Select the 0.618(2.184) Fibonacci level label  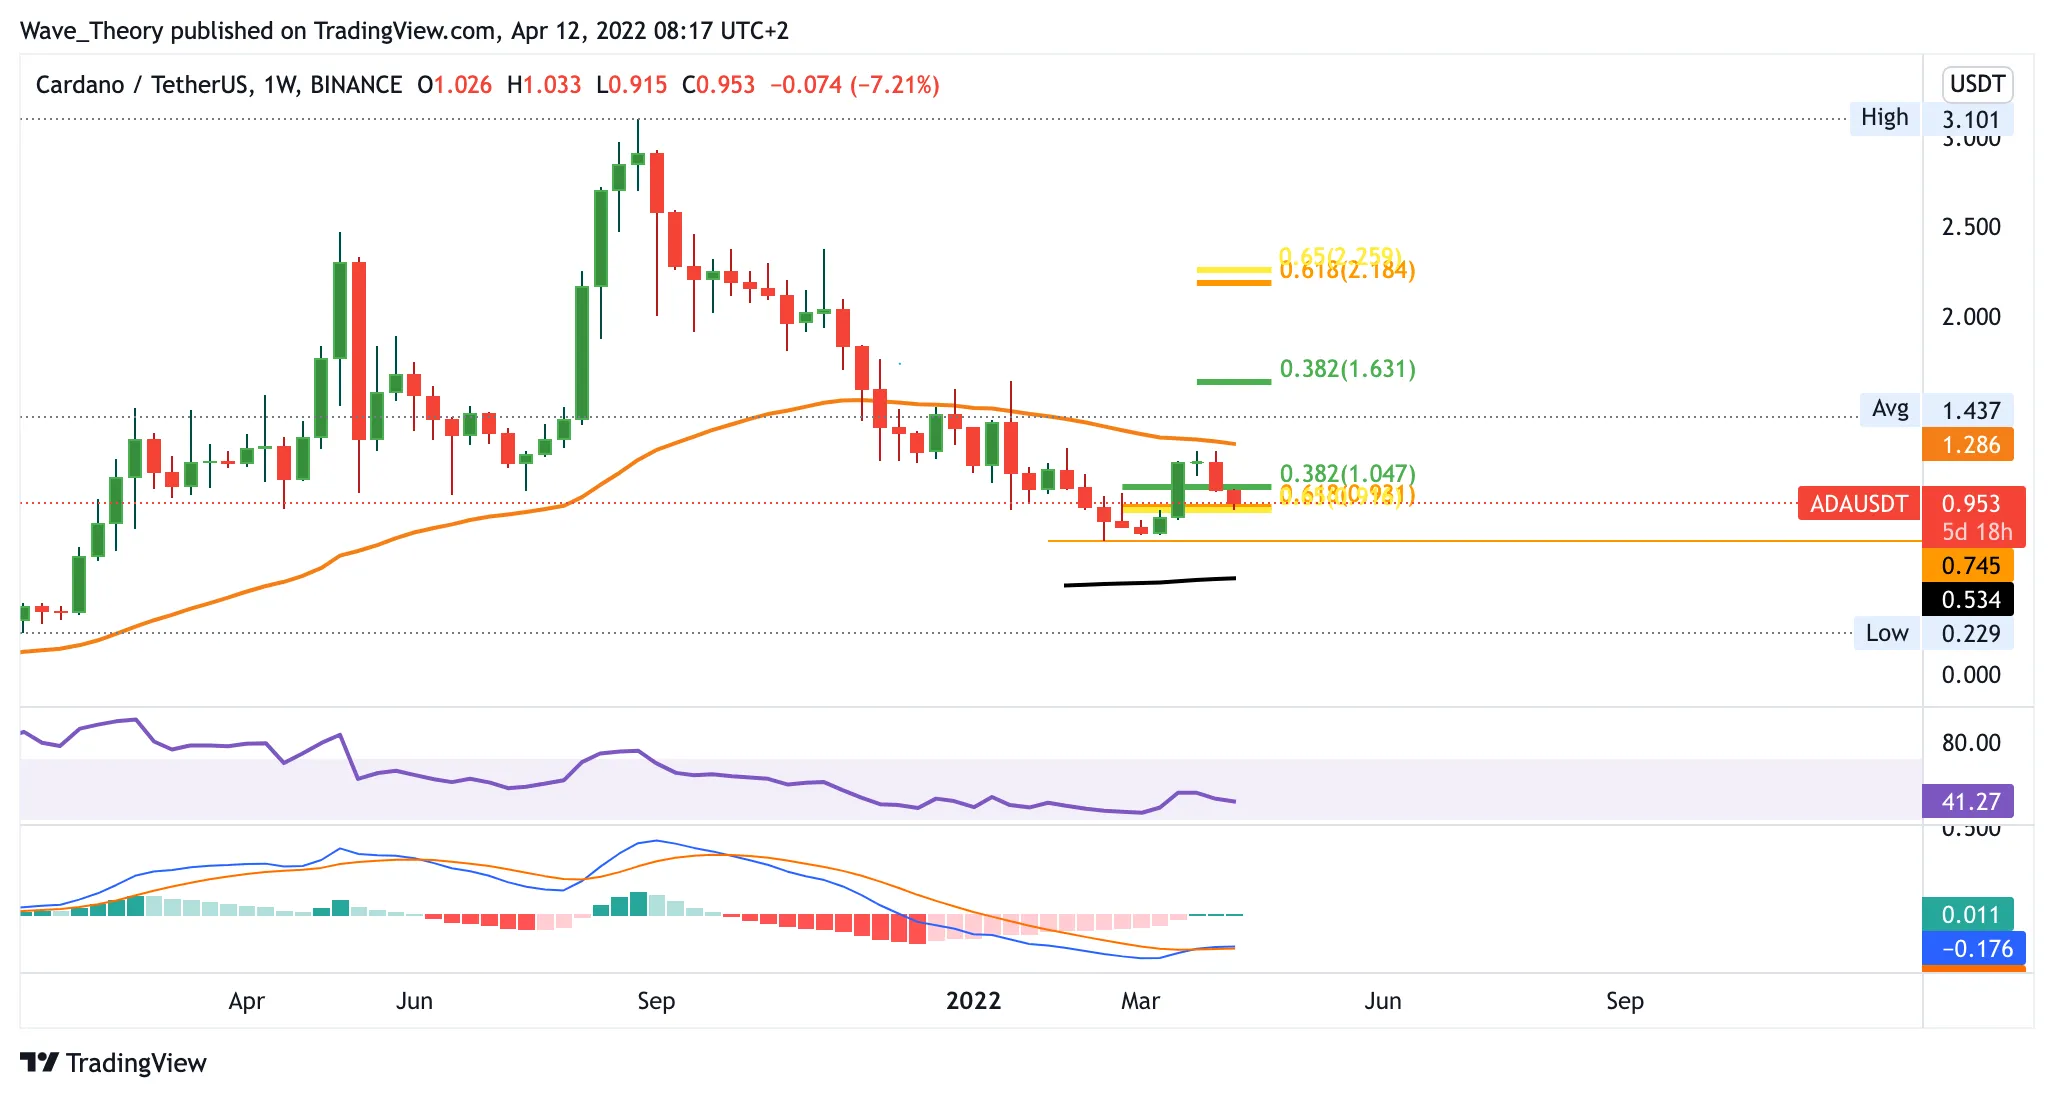pos(1347,271)
